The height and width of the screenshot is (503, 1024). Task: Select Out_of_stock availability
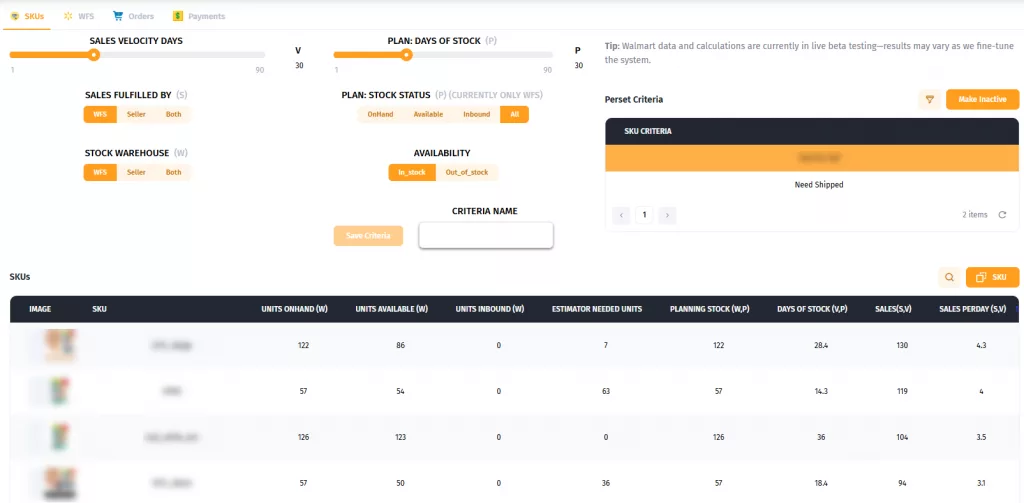(x=467, y=172)
